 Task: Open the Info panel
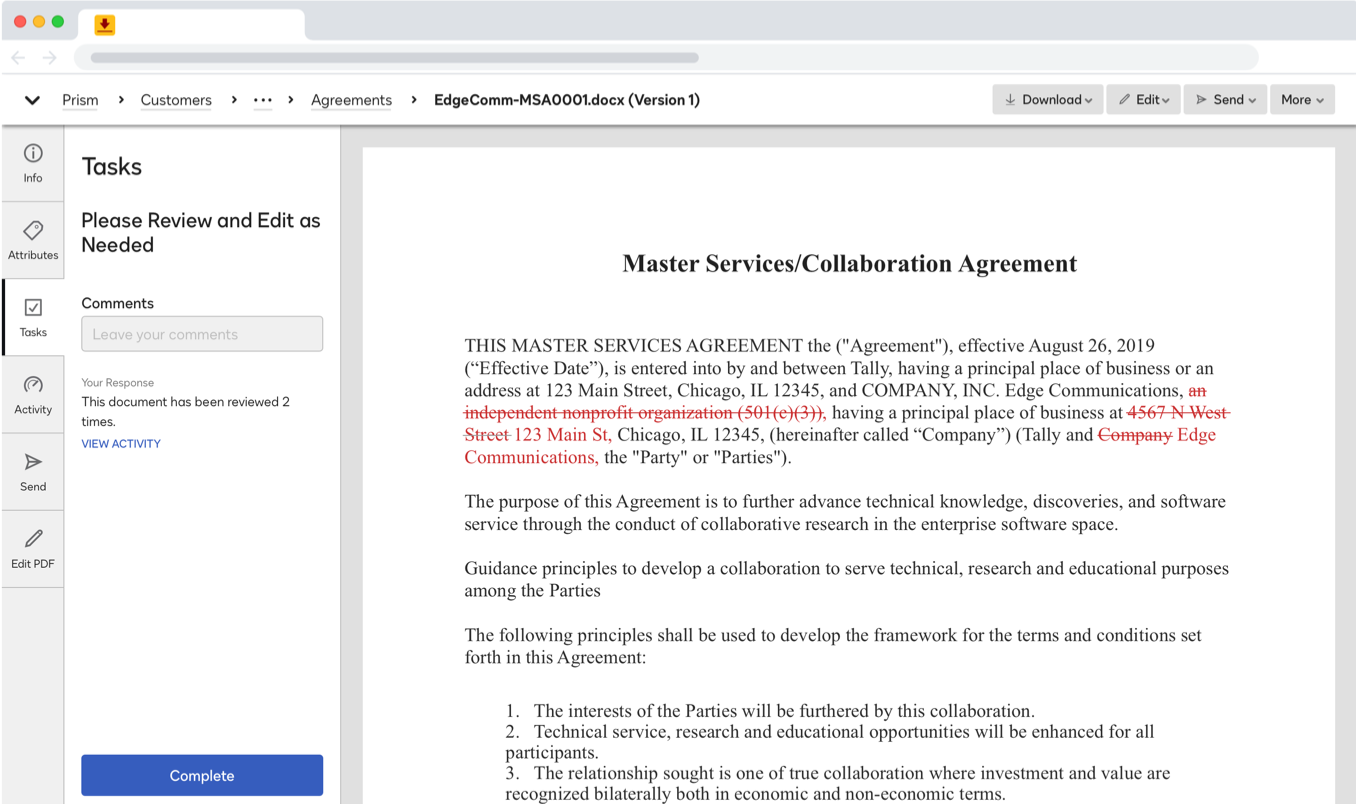click(32, 163)
